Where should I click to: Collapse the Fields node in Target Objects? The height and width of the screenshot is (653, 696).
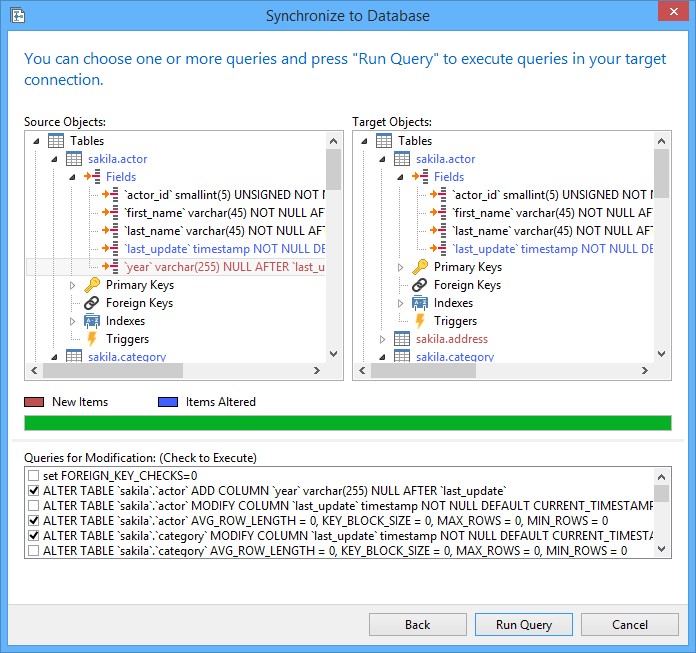pos(400,177)
